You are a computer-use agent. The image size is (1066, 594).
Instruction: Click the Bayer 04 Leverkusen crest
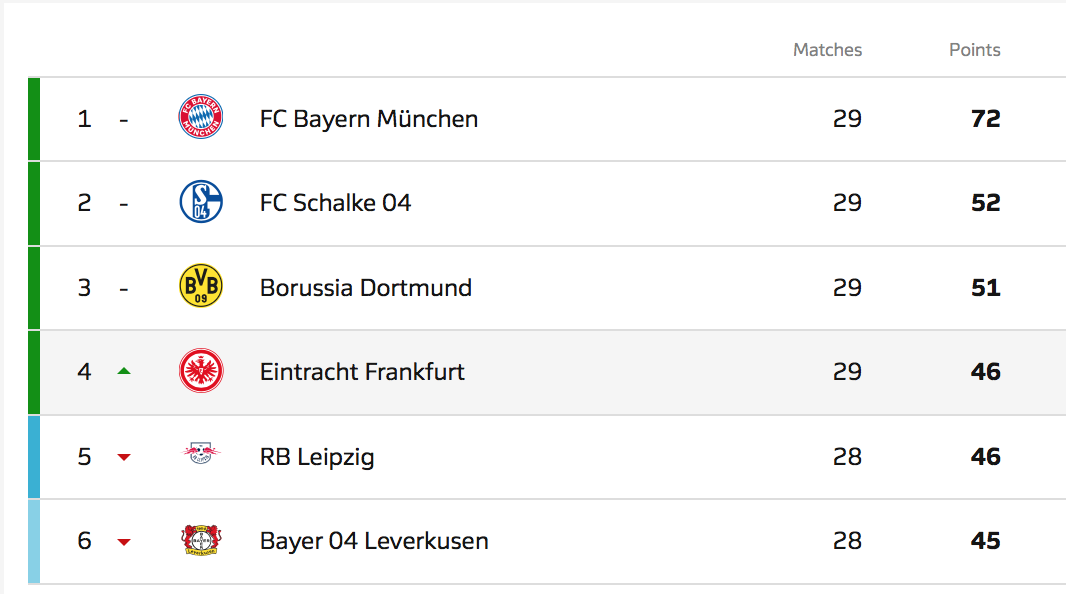point(201,541)
